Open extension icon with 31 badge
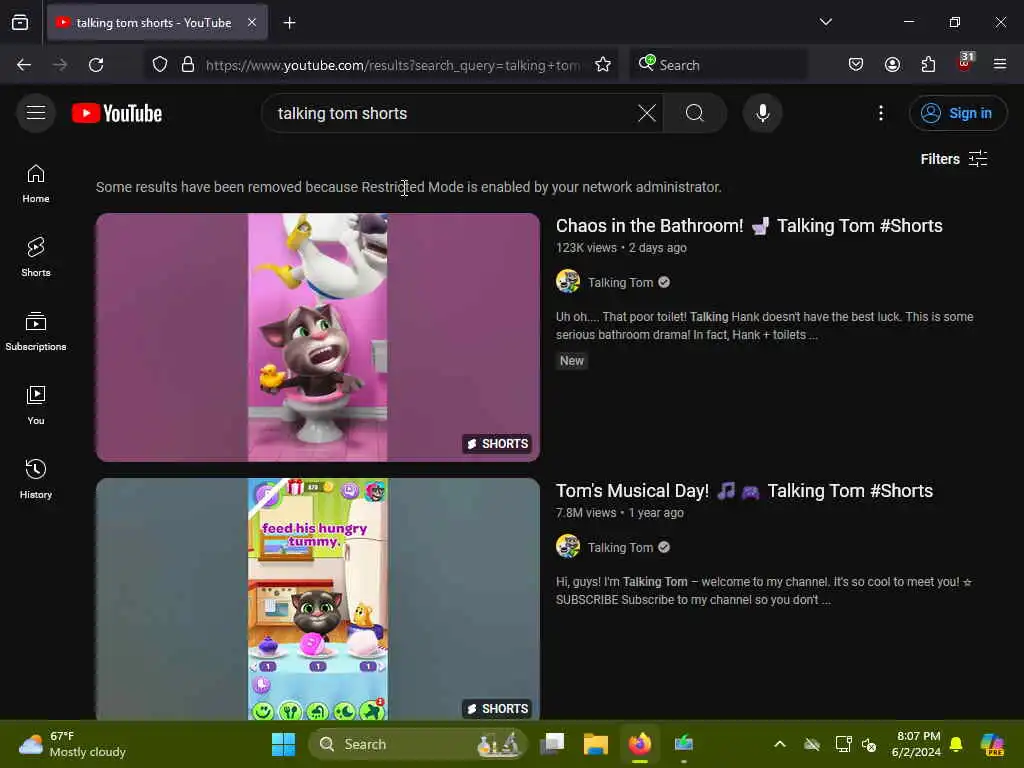Image resolution: width=1024 pixels, height=768 pixels. (965, 63)
